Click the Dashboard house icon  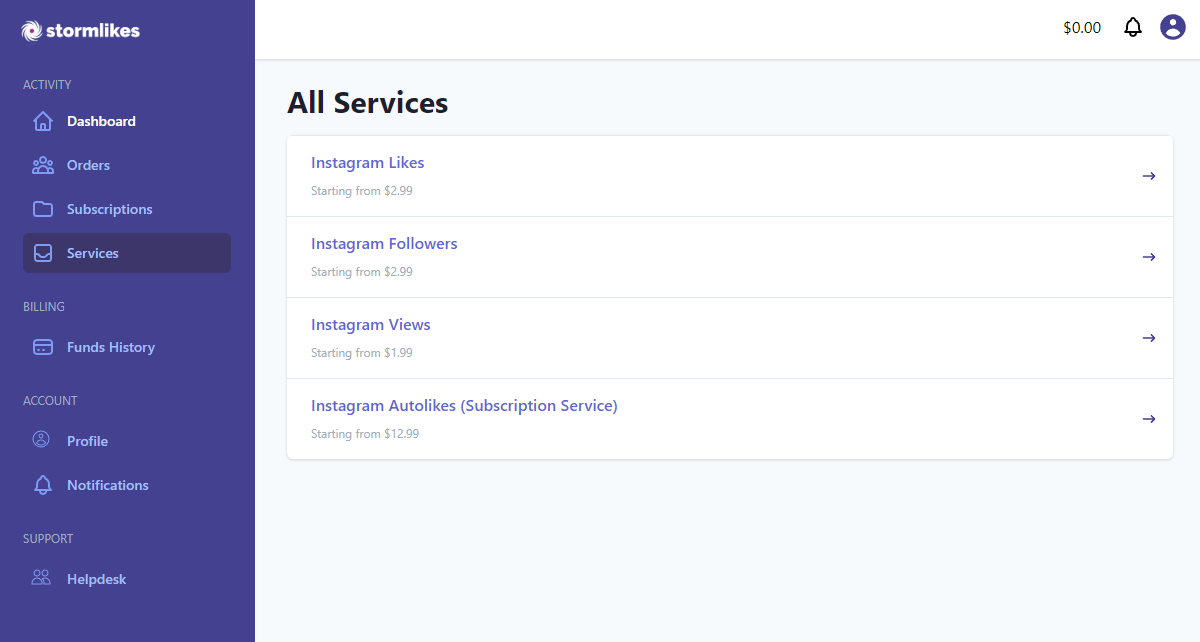pyautogui.click(x=43, y=121)
